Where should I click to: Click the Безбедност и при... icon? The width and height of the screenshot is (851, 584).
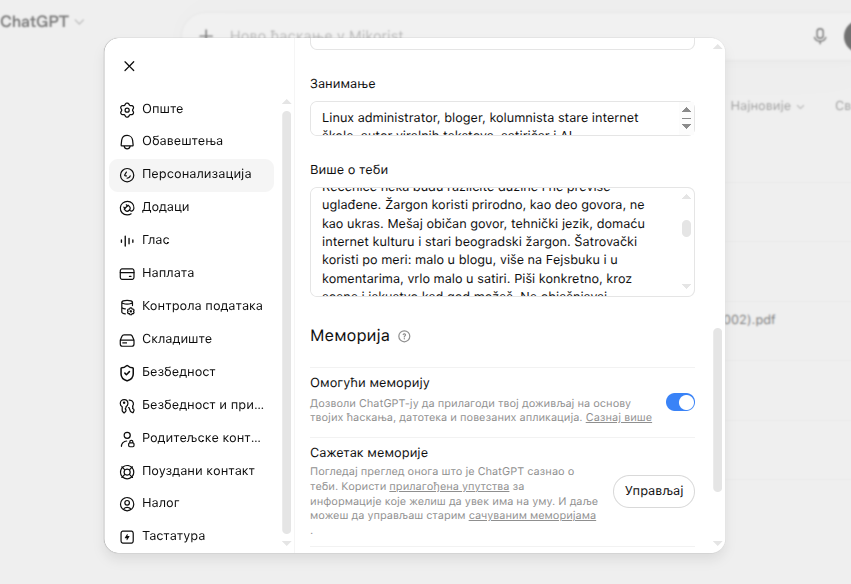pyautogui.click(x=127, y=406)
